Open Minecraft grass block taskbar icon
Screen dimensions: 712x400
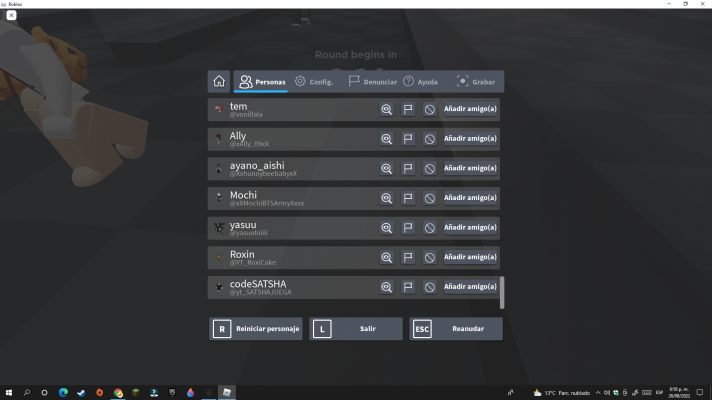[136, 392]
